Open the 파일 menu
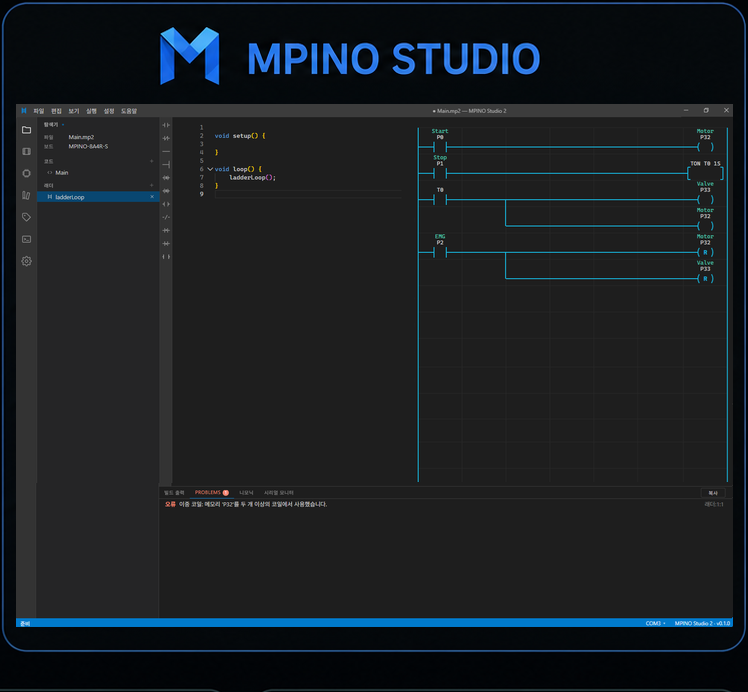The width and height of the screenshot is (748, 692). pos(39,111)
